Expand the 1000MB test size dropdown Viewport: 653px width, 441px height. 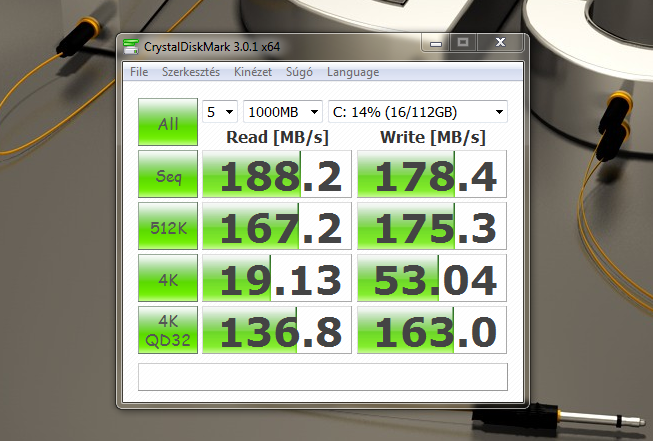point(283,112)
